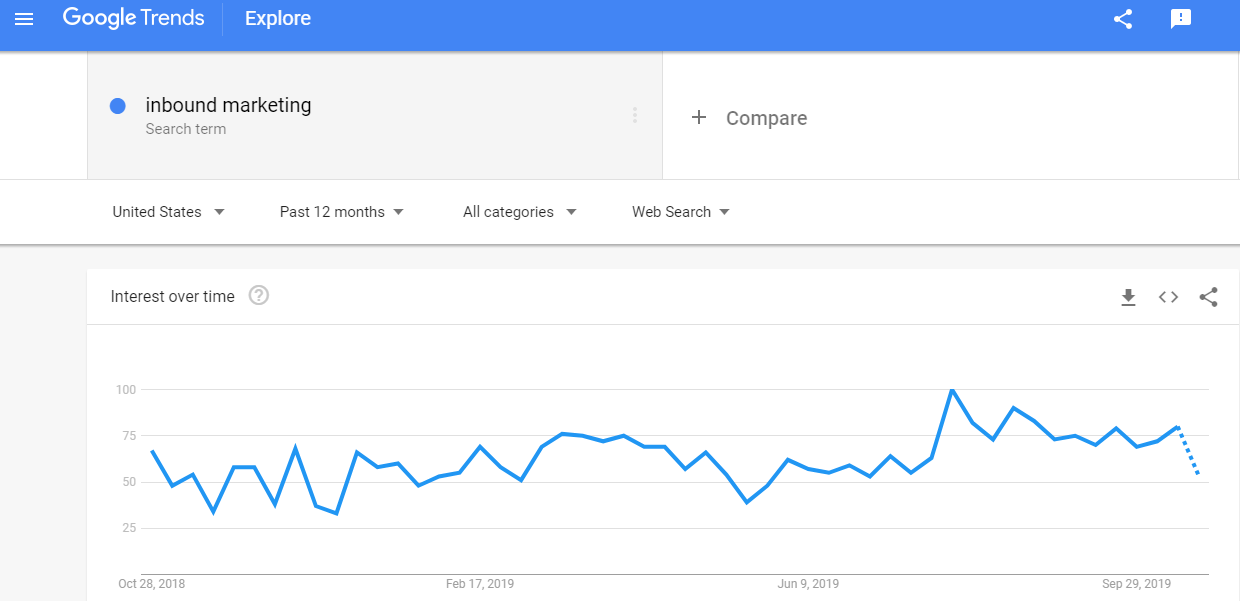Expand the United States region dropdown
Viewport: 1240px width, 601px height.
(x=168, y=212)
